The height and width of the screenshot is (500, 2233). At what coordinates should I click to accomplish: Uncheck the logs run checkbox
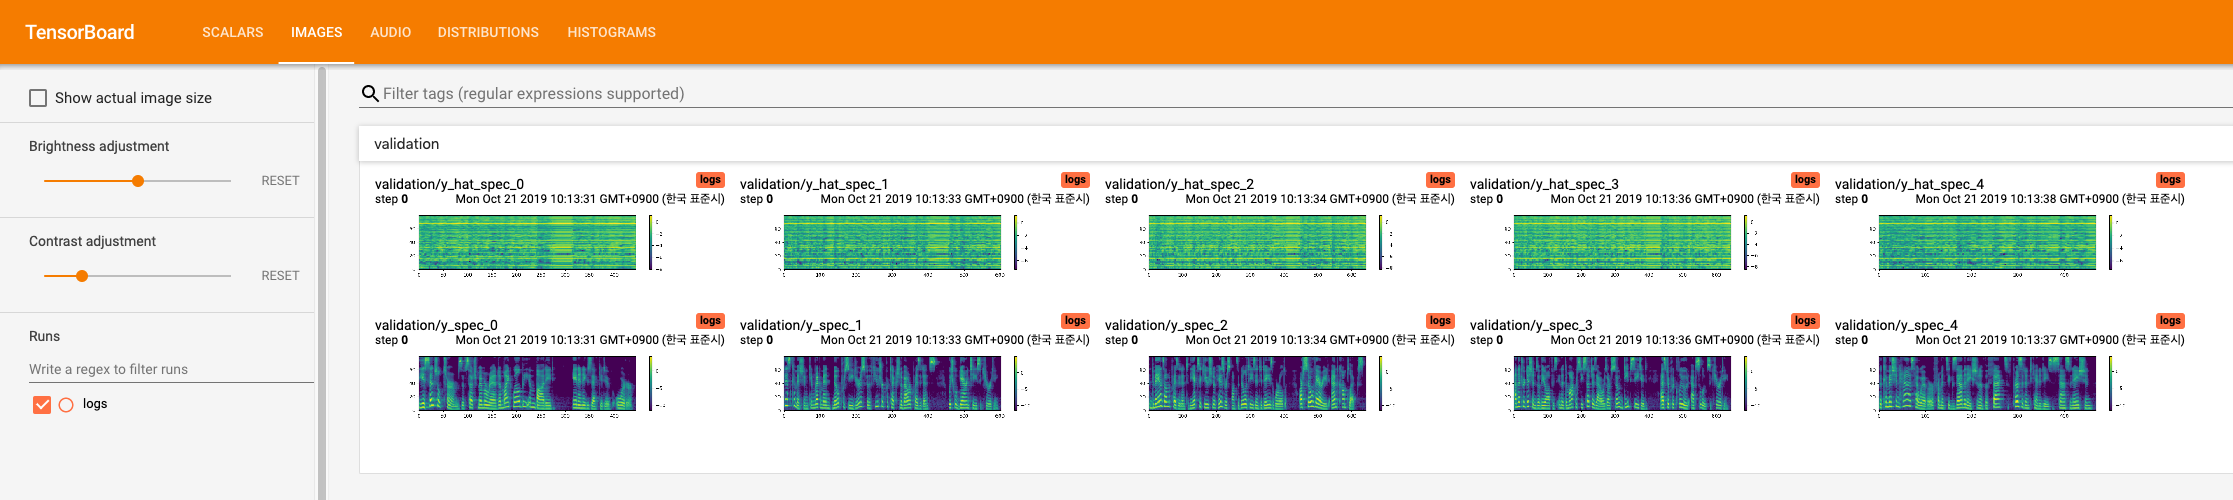tap(42, 404)
